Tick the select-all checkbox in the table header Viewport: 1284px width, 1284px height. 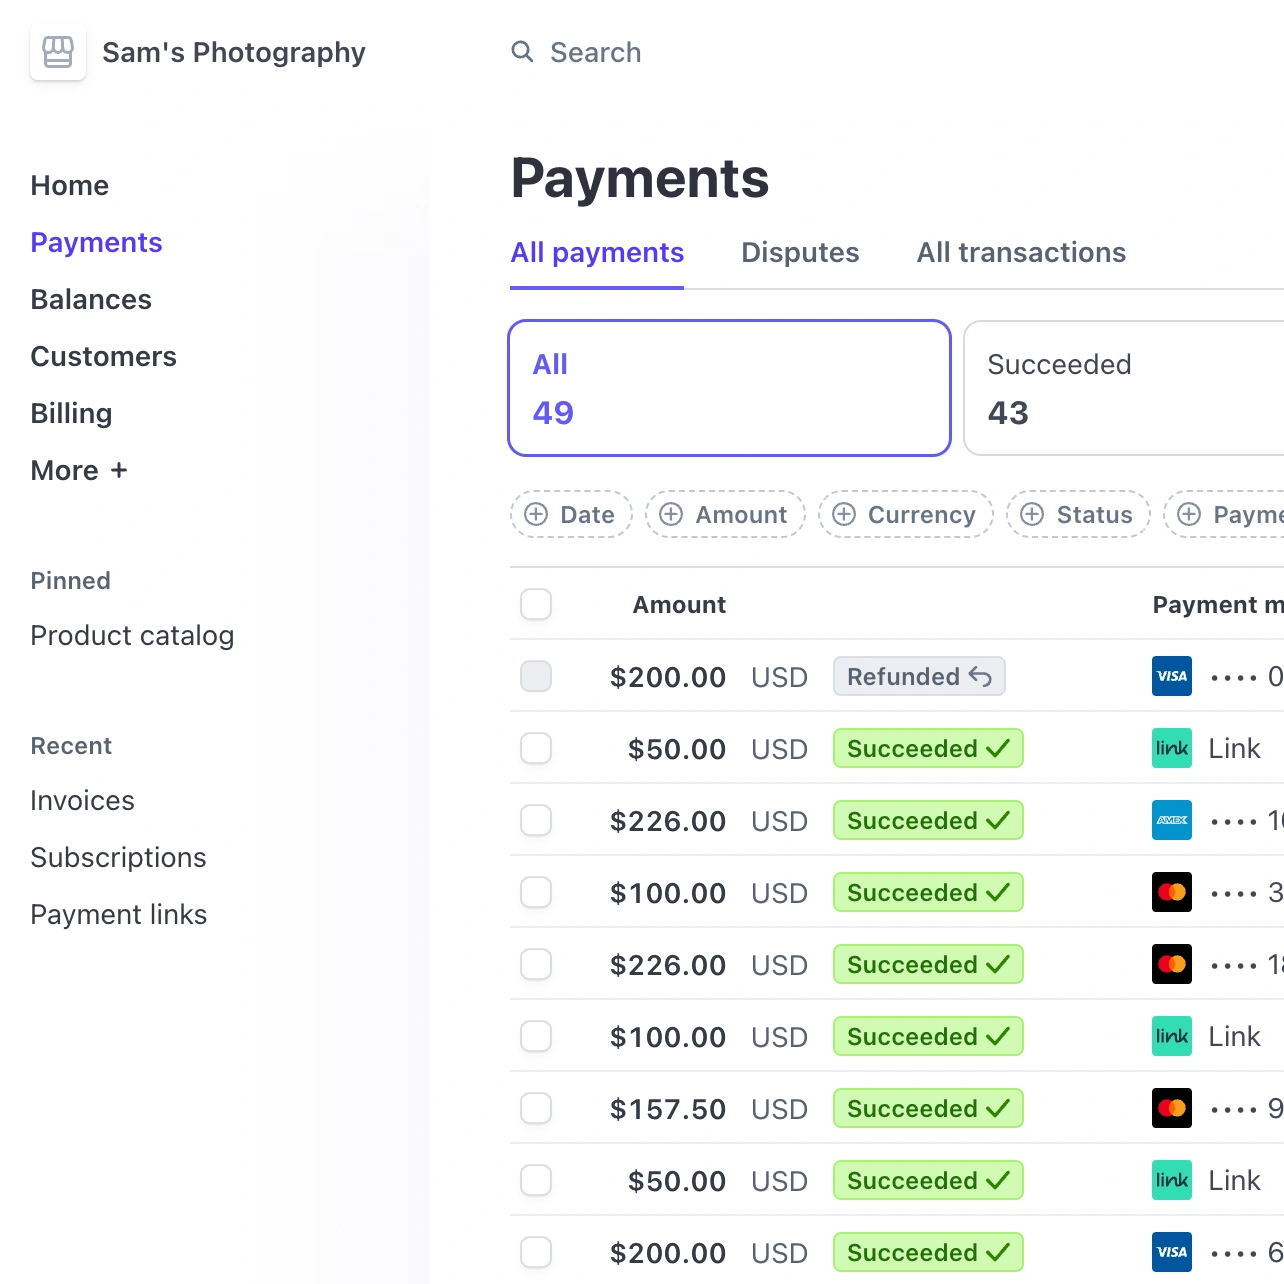tap(536, 605)
